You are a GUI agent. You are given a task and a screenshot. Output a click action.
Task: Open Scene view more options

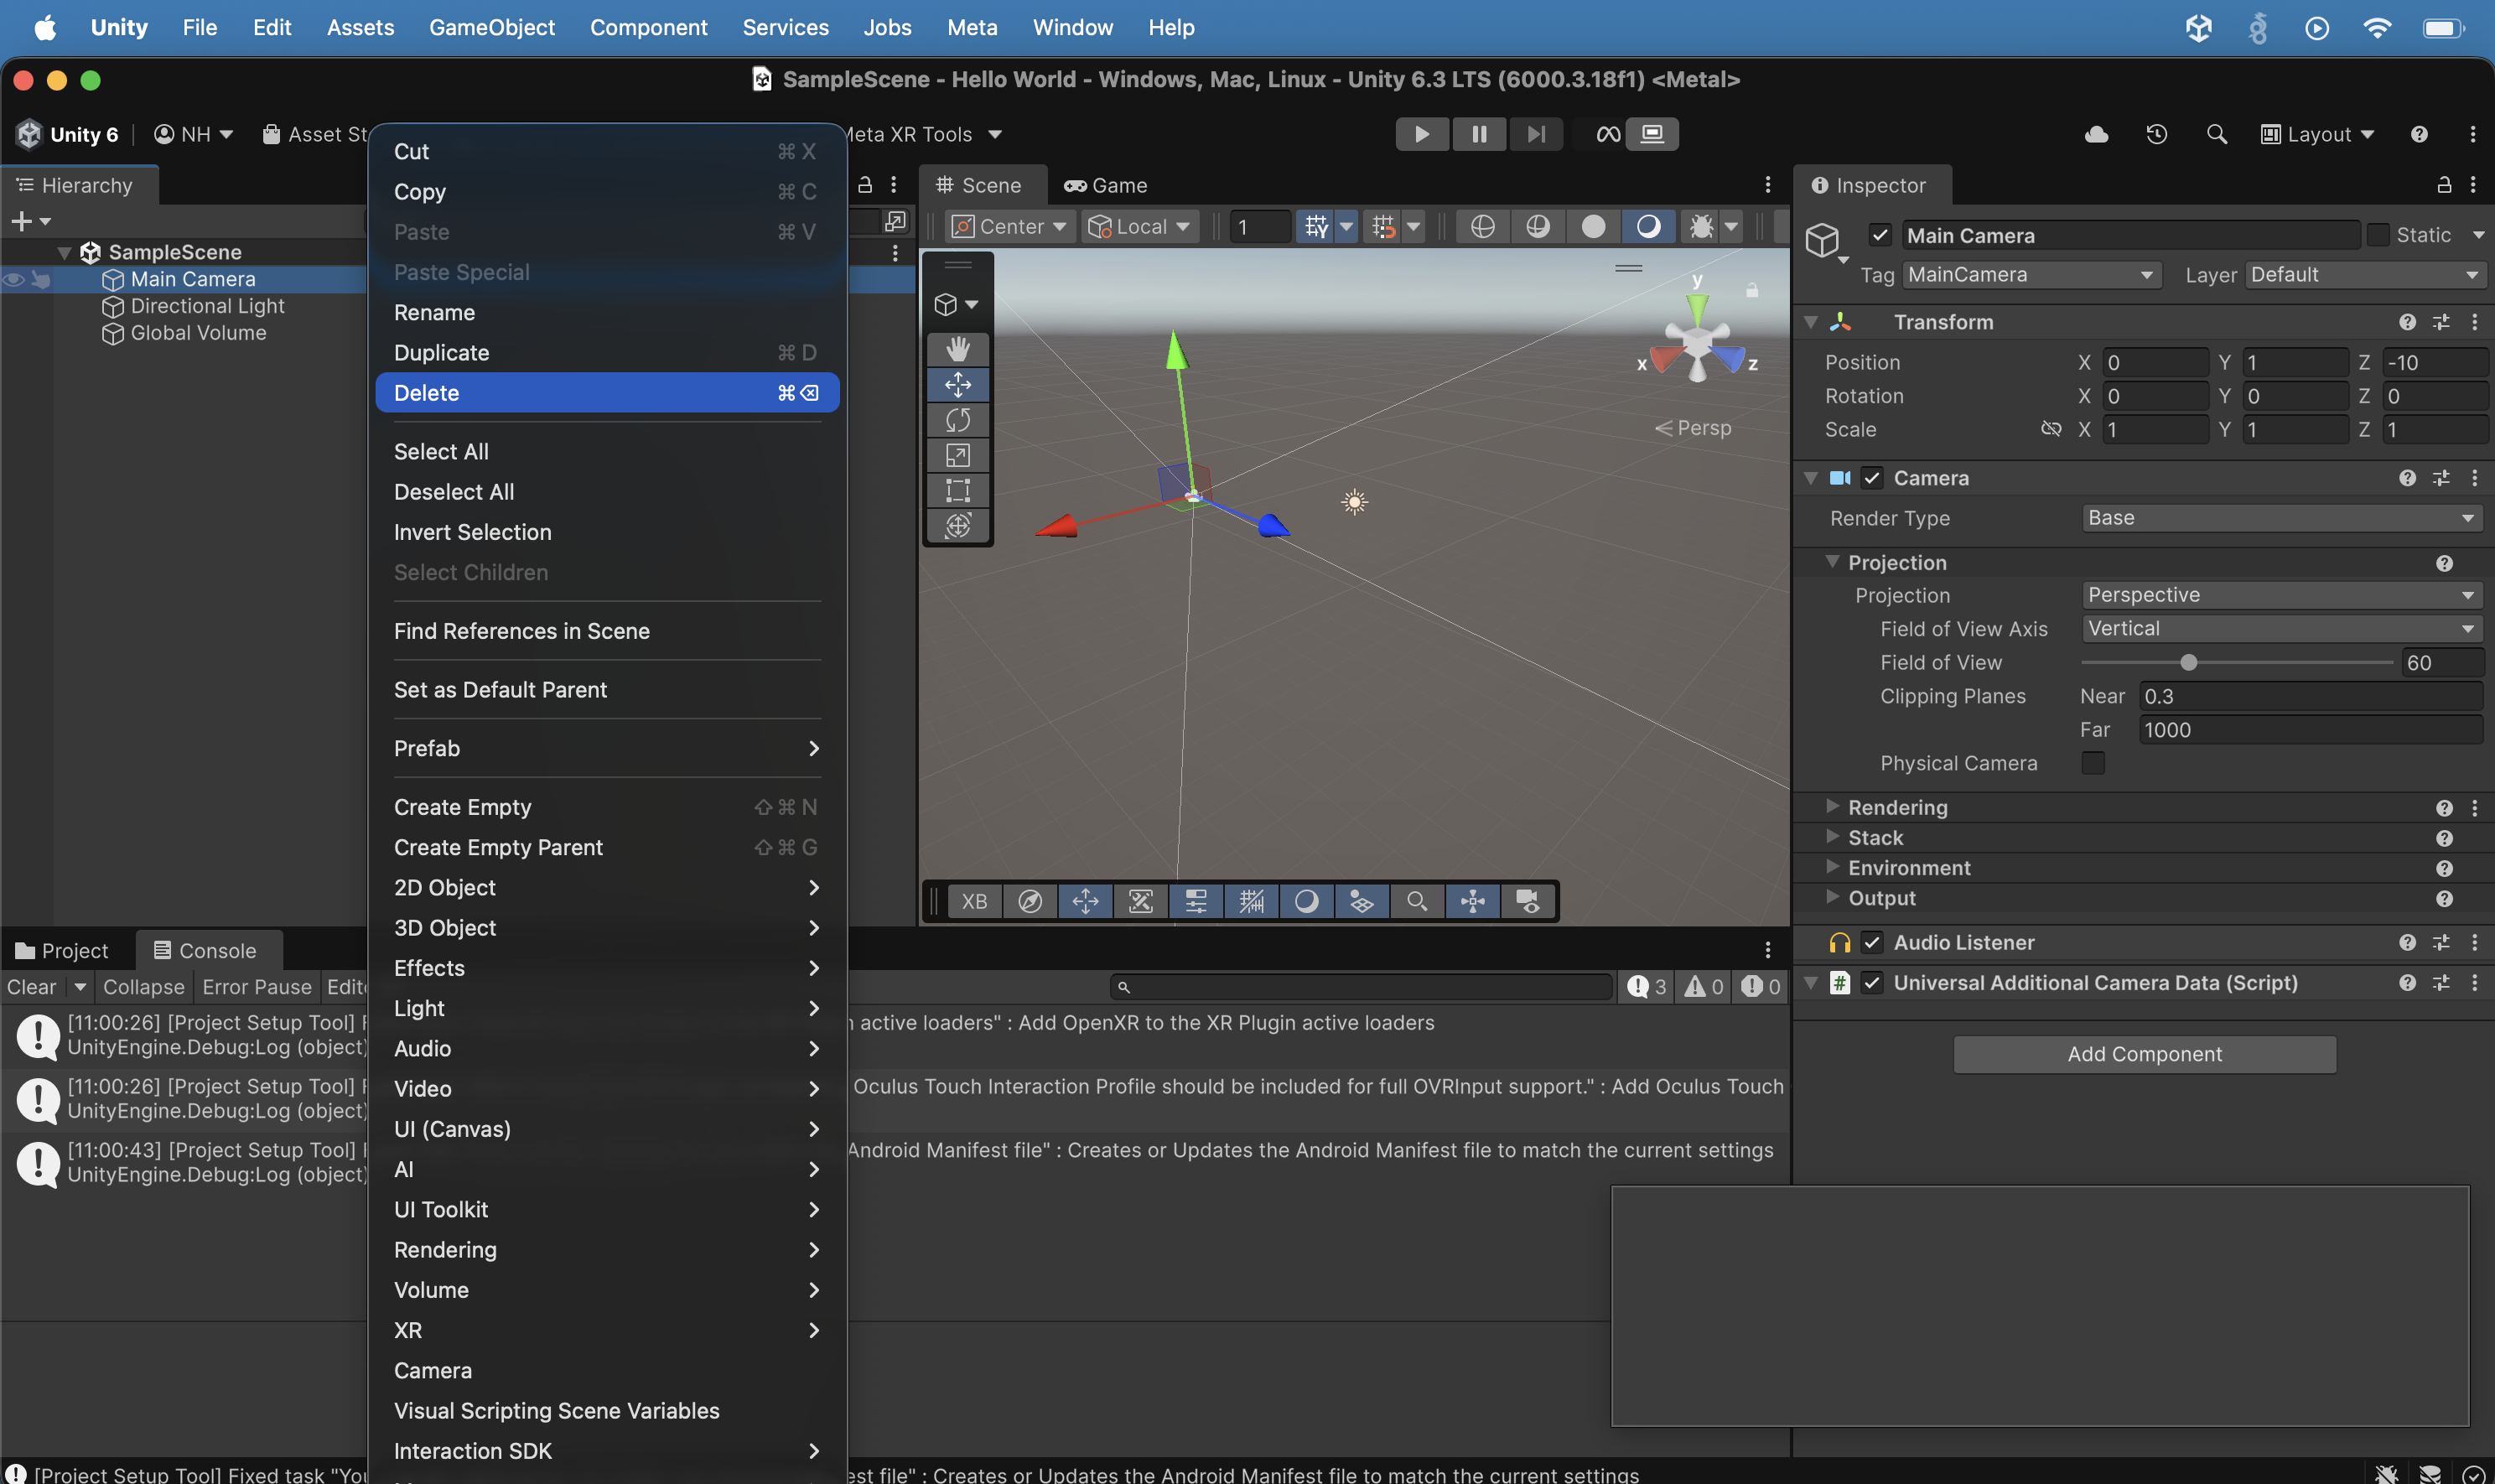pyautogui.click(x=1768, y=185)
